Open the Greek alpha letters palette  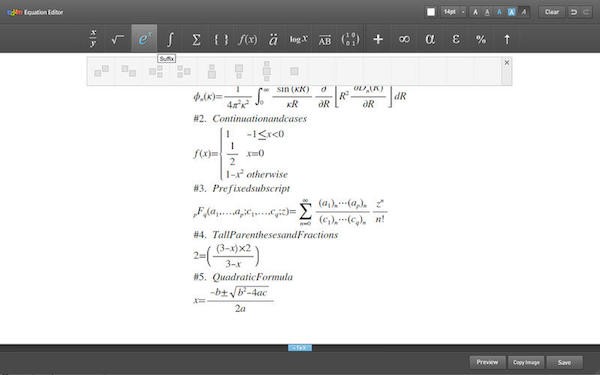click(x=430, y=39)
